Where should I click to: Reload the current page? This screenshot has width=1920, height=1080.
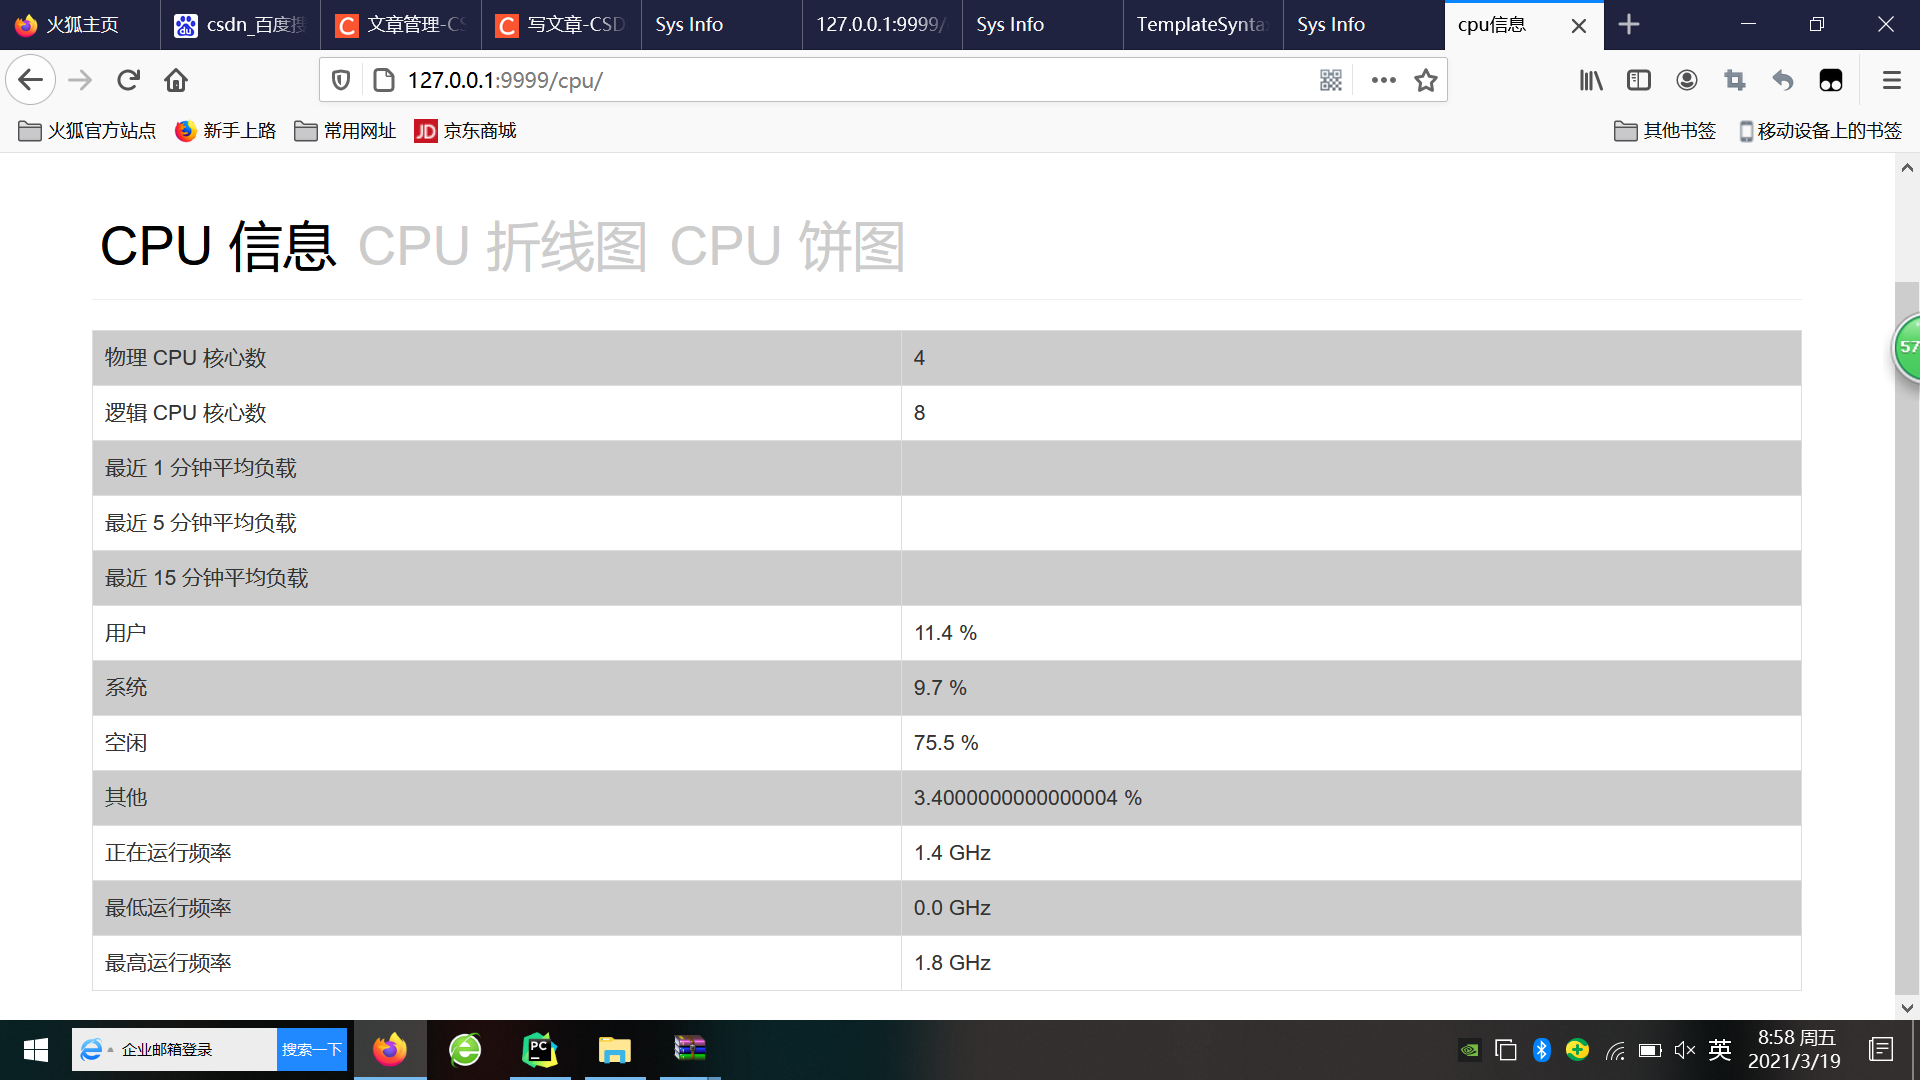[x=128, y=80]
